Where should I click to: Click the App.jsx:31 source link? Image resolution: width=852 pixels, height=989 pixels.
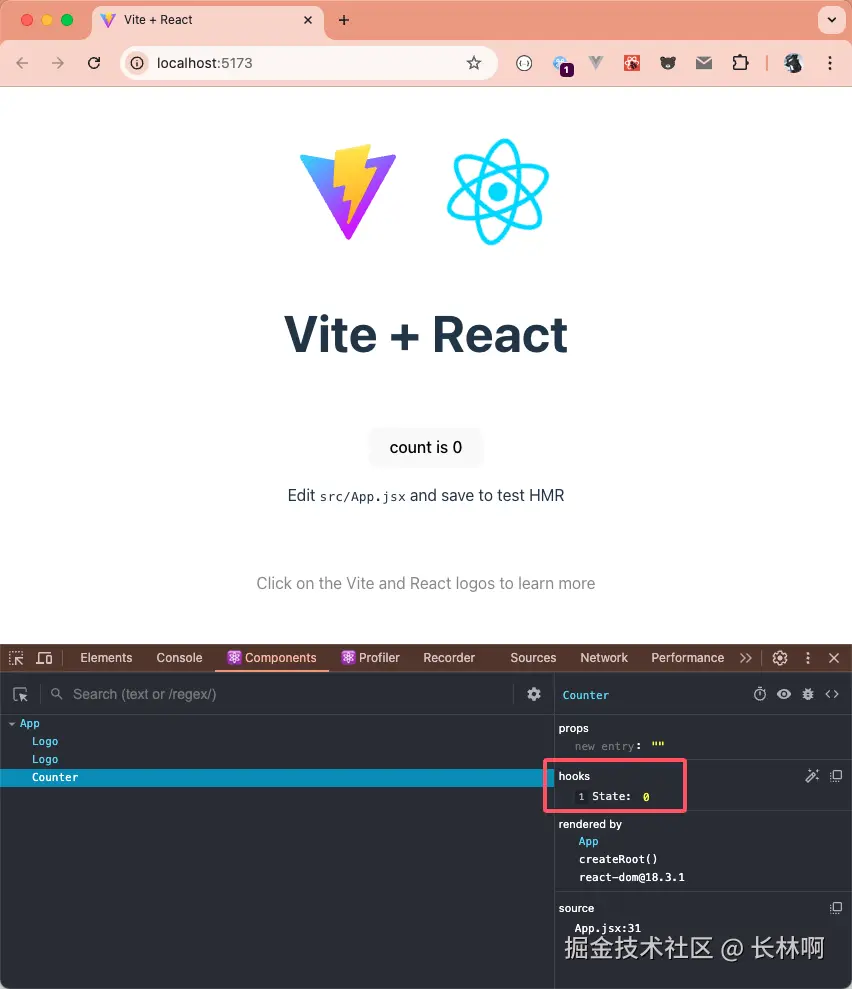point(607,928)
